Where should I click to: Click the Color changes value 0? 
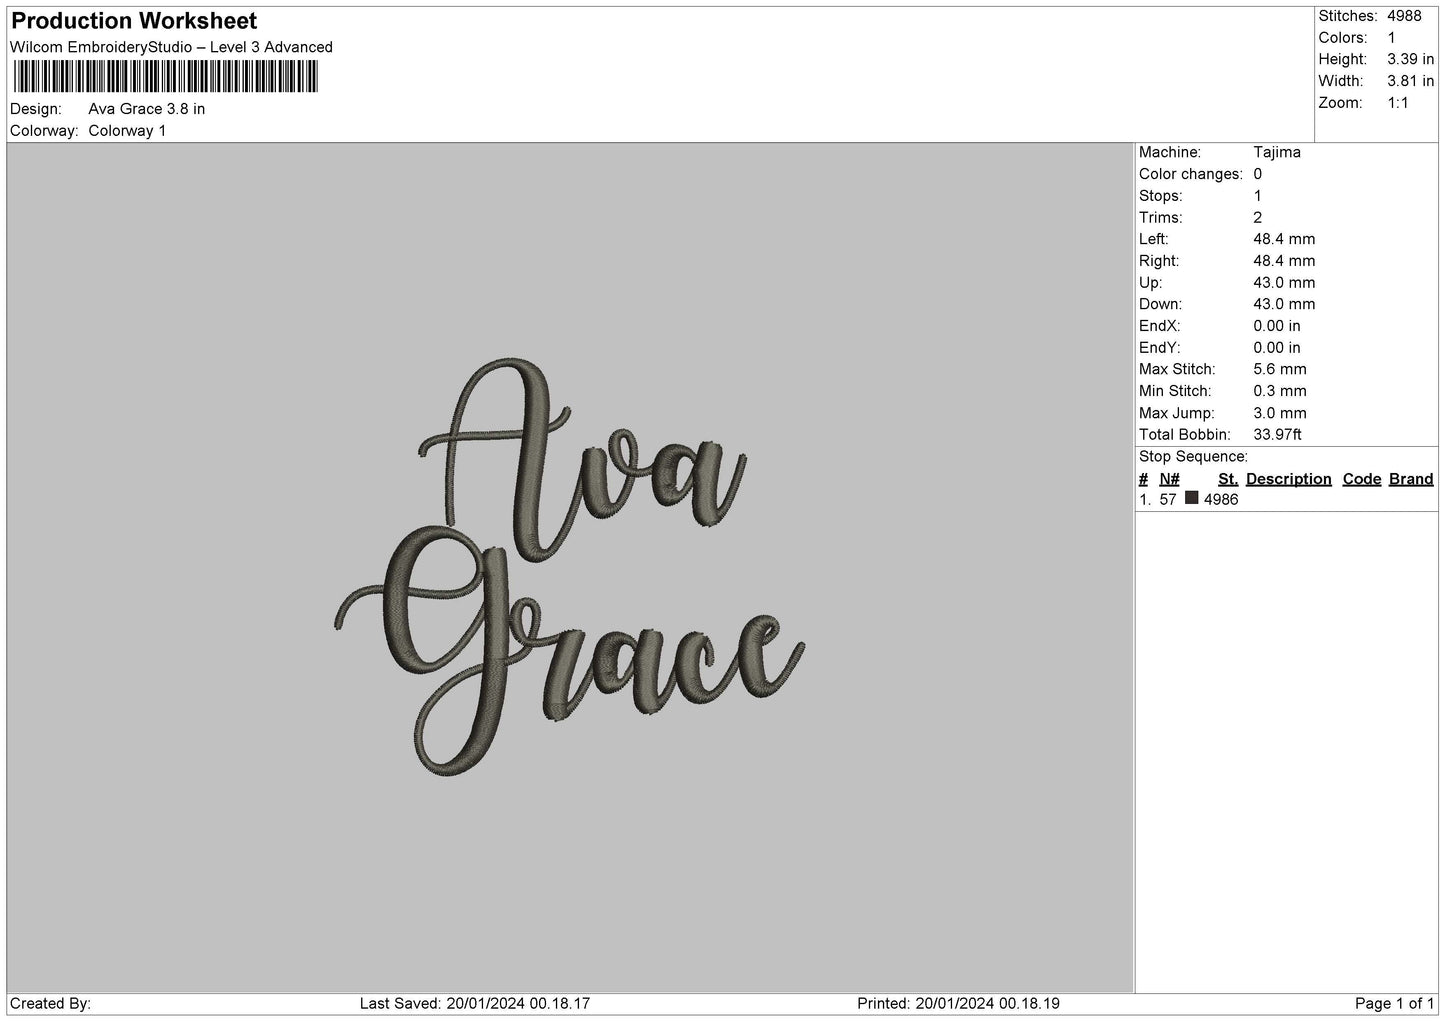point(1258,174)
